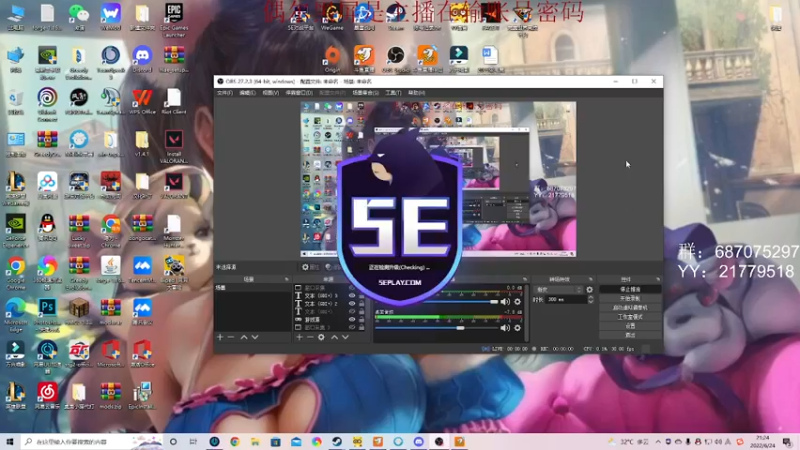Image resolution: width=800 pixels, height=450 pixels.
Task: Open the 文件(F) menu in OBS
Action: click(224, 93)
